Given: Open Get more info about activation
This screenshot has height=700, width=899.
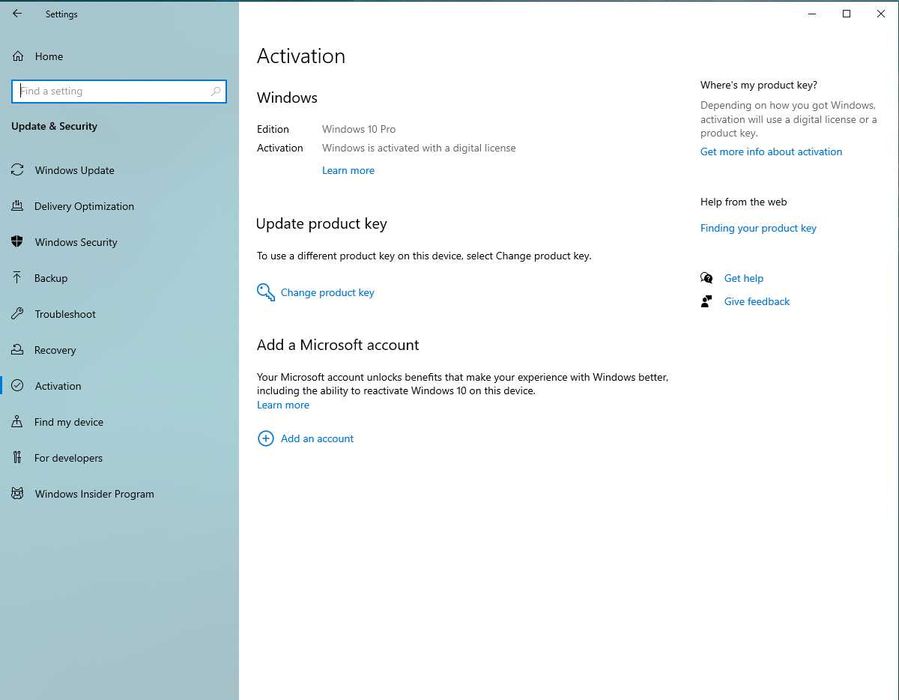Looking at the screenshot, I should tap(771, 152).
